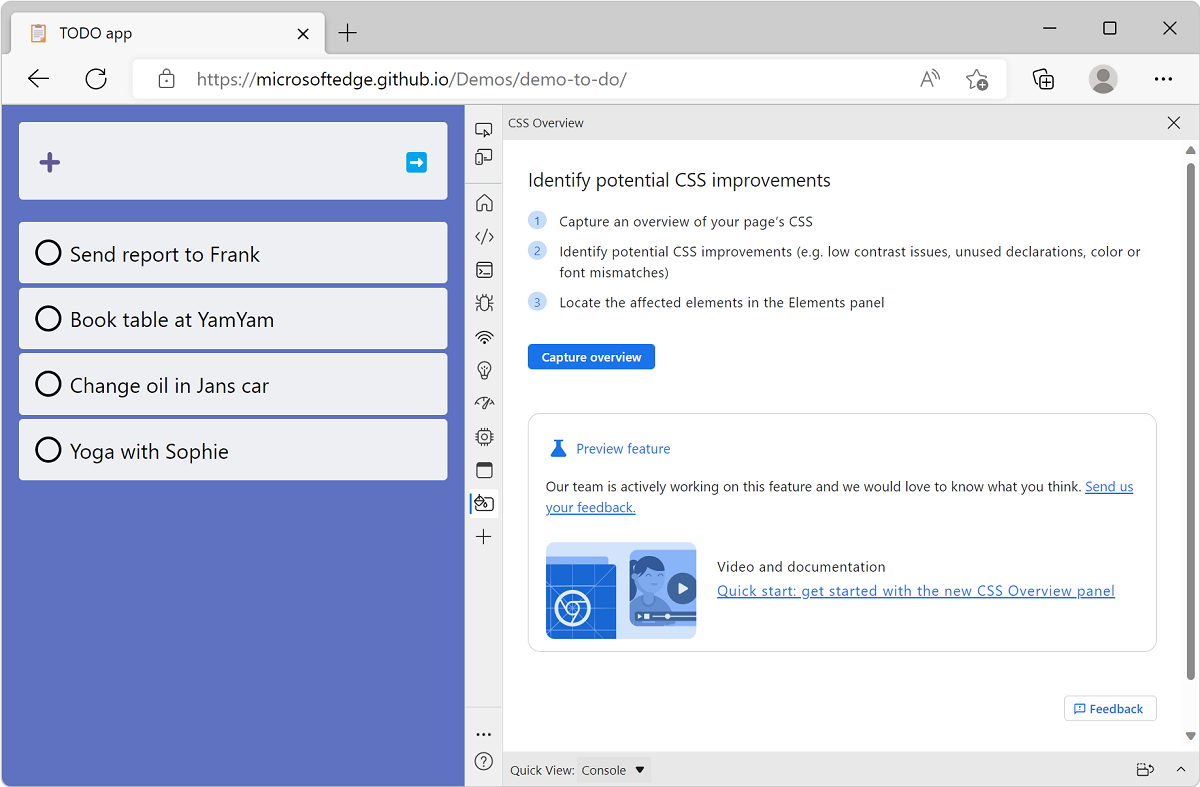Toggle device emulation mode
The width and height of the screenshot is (1200, 787).
pyautogui.click(x=484, y=157)
